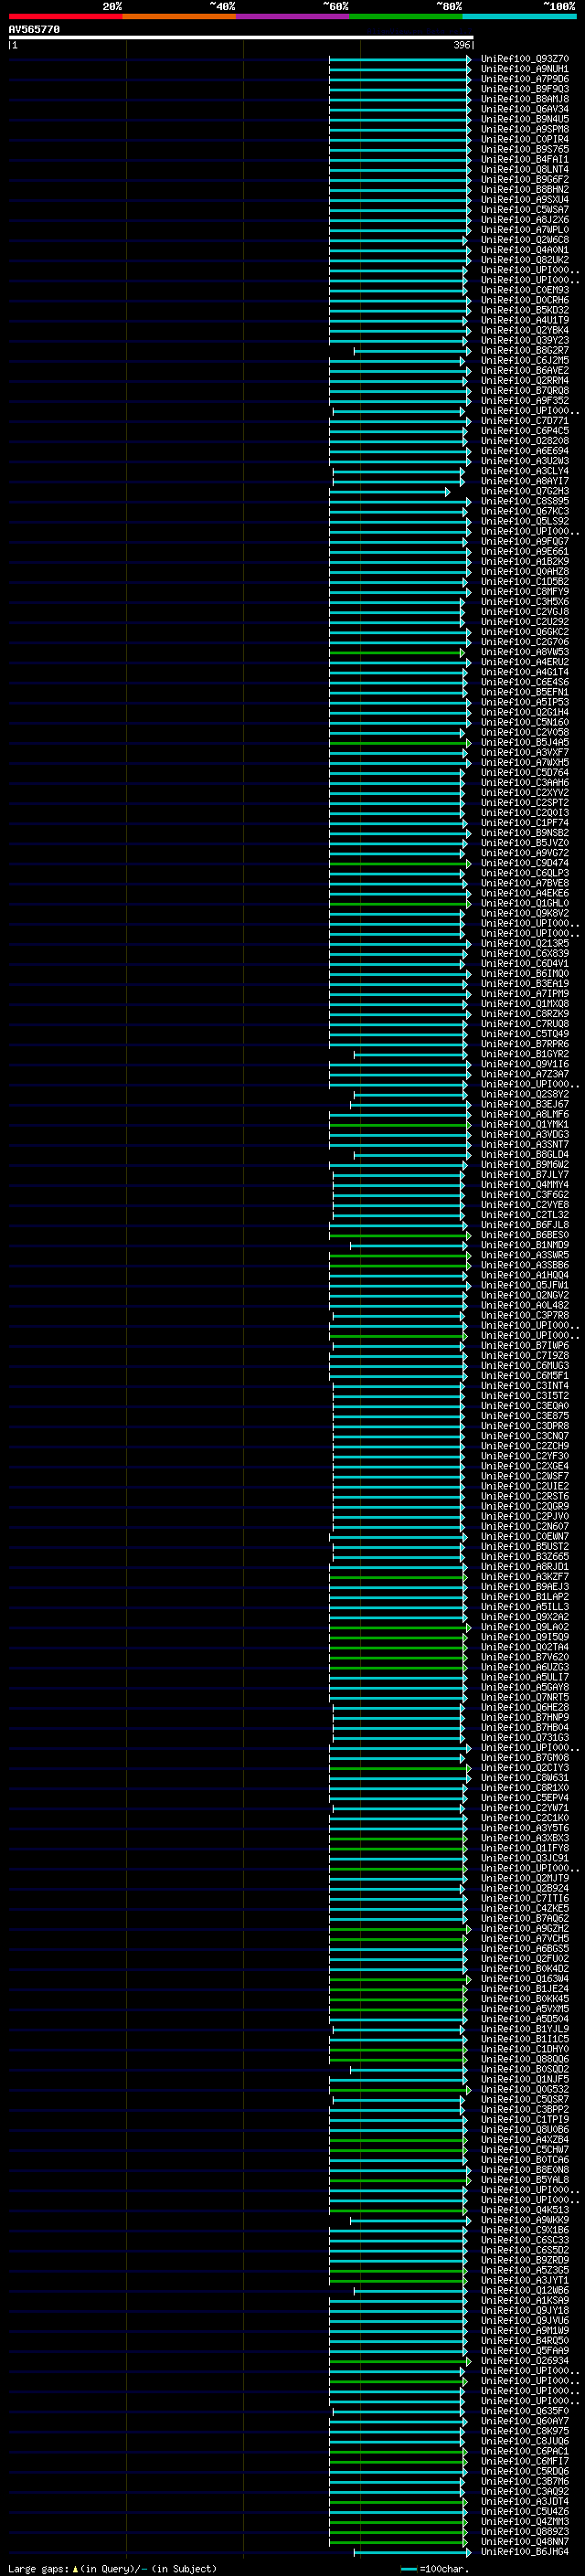Select last hit label UniRef100_B6JHG4

(525, 2552)
